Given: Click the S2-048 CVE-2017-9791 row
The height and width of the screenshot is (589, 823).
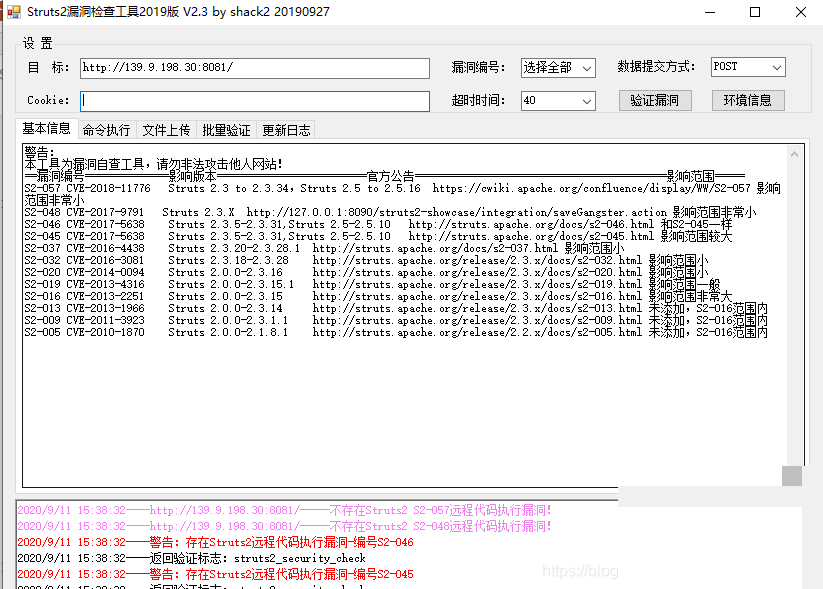Looking at the screenshot, I should click(x=390, y=213).
